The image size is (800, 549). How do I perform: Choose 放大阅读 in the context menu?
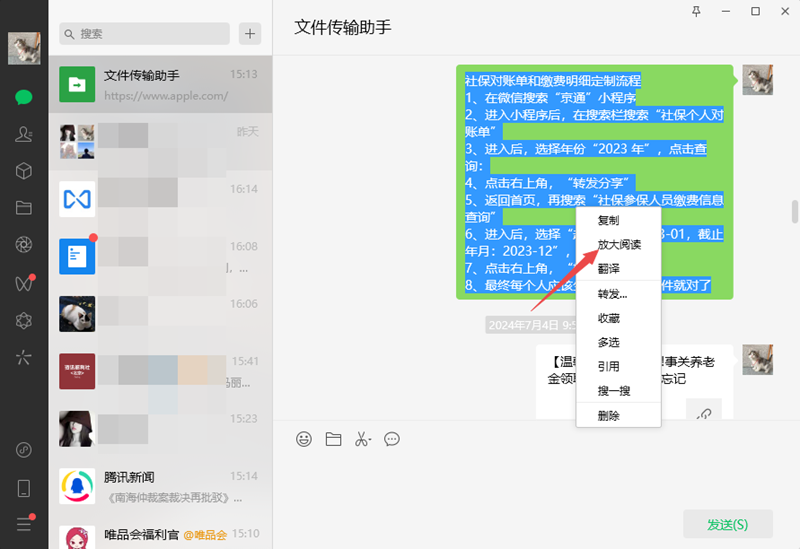pyautogui.click(x=619, y=244)
